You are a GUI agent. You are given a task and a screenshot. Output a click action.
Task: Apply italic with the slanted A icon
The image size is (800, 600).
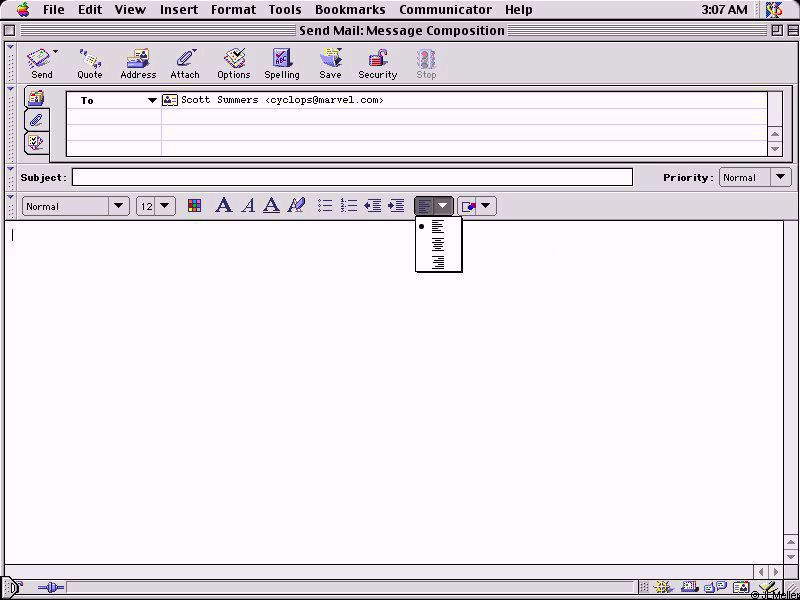[x=248, y=206]
